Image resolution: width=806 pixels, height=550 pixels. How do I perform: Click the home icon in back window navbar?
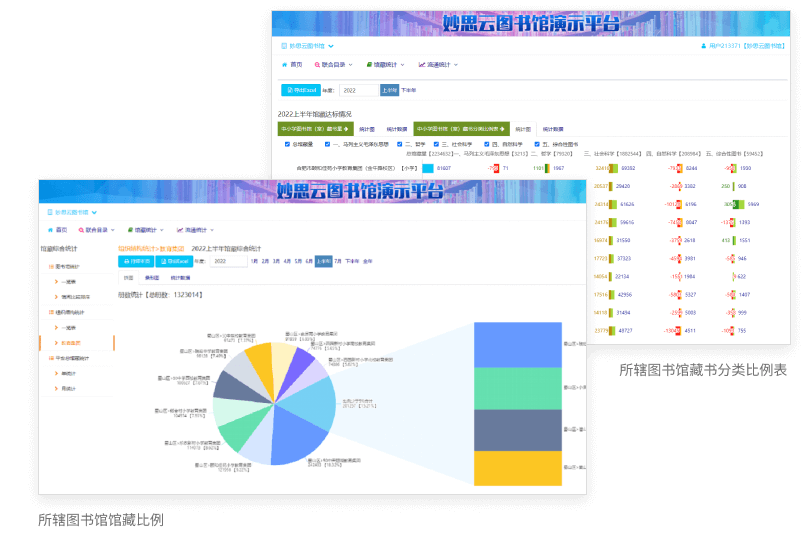point(284,64)
